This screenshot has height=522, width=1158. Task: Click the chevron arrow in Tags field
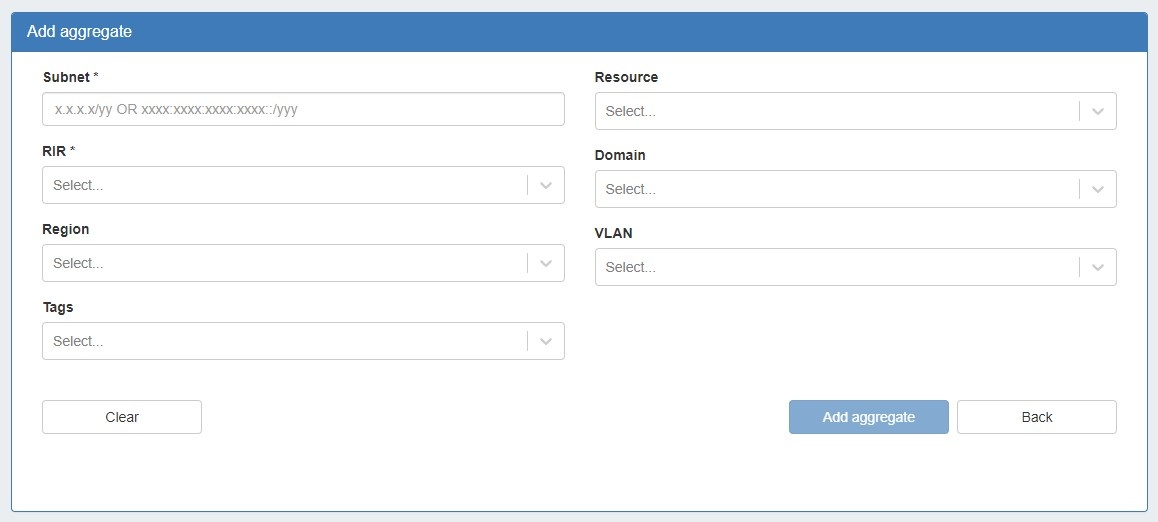coord(546,341)
